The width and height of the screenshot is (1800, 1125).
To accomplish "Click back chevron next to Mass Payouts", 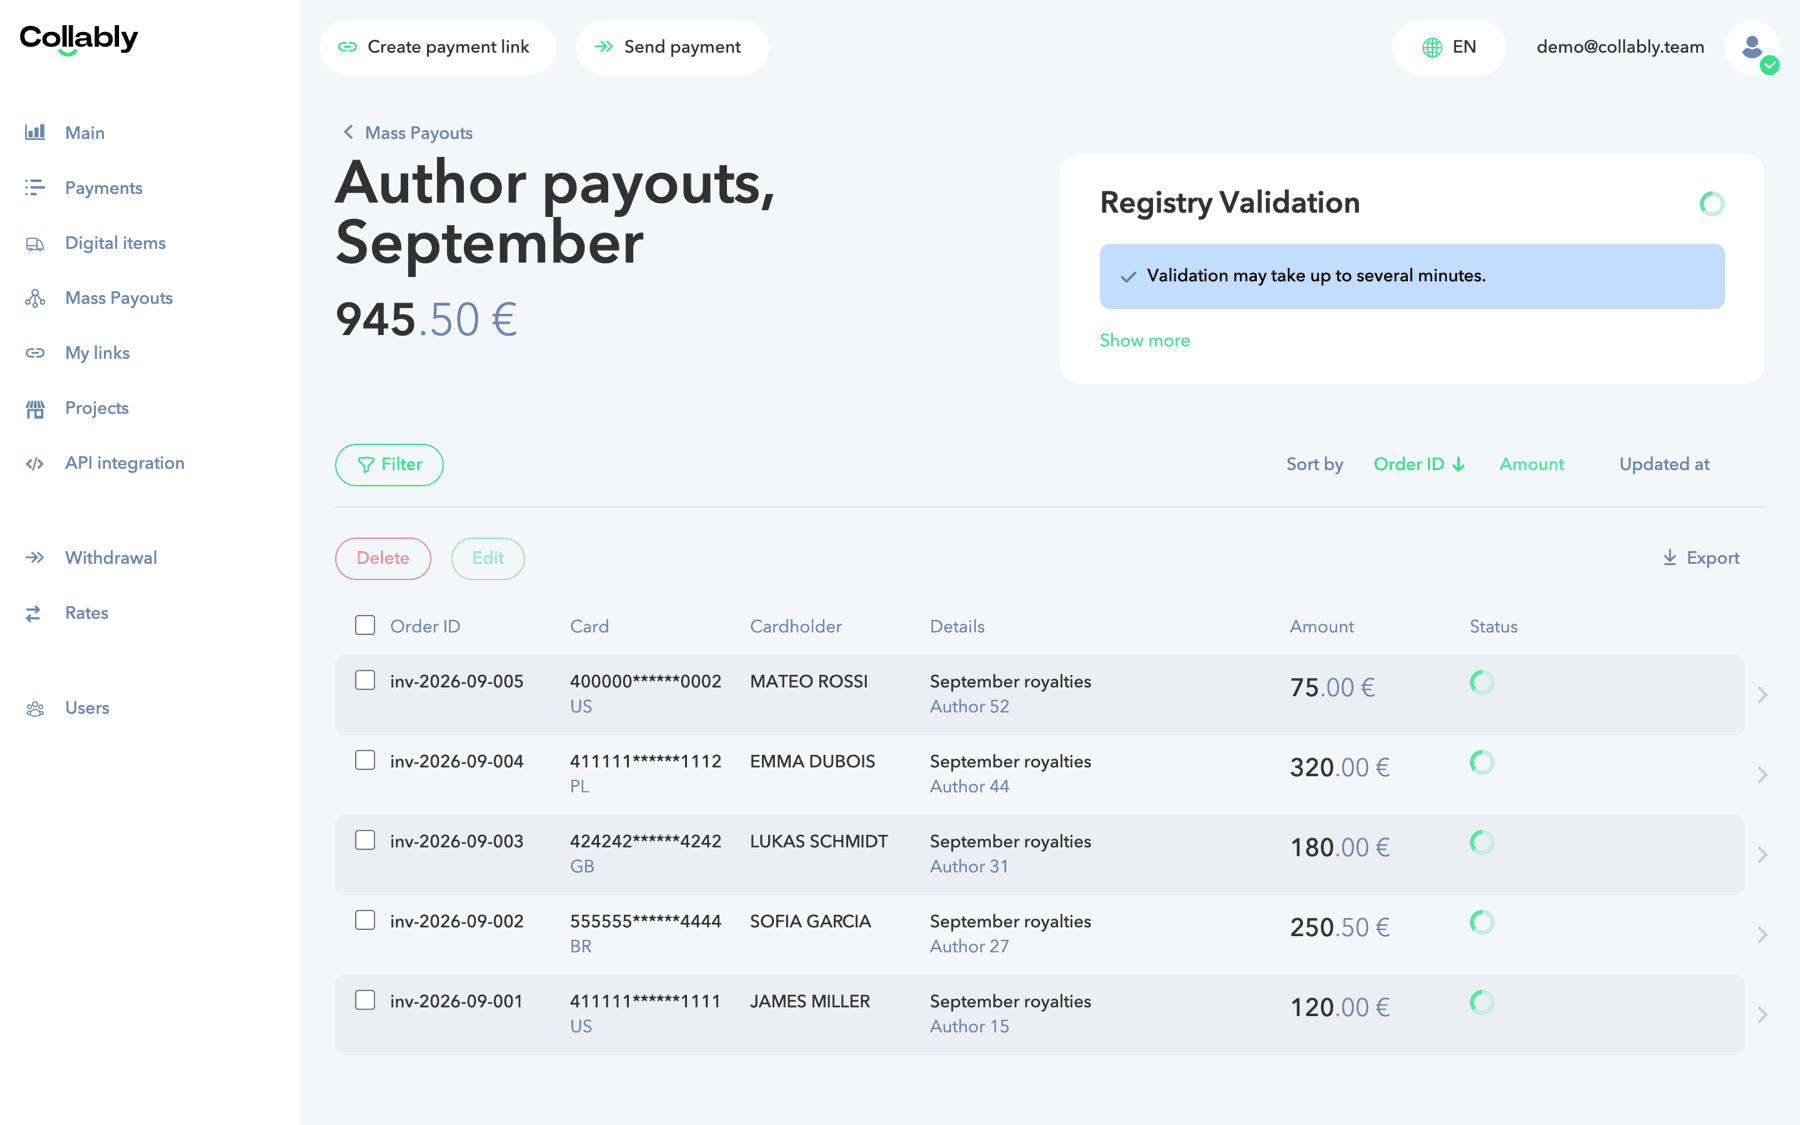I will 348,132.
